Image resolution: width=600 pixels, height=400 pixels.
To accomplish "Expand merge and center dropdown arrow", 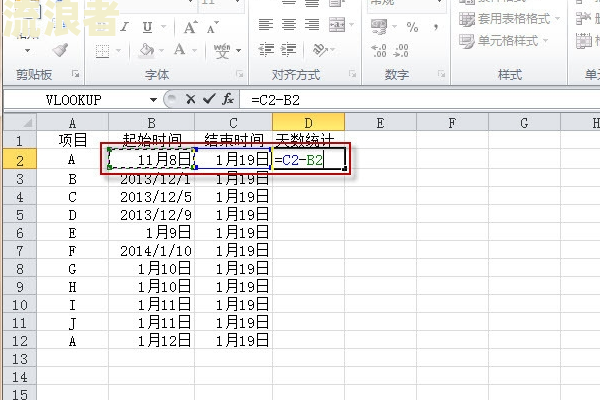I will coord(351,25).
